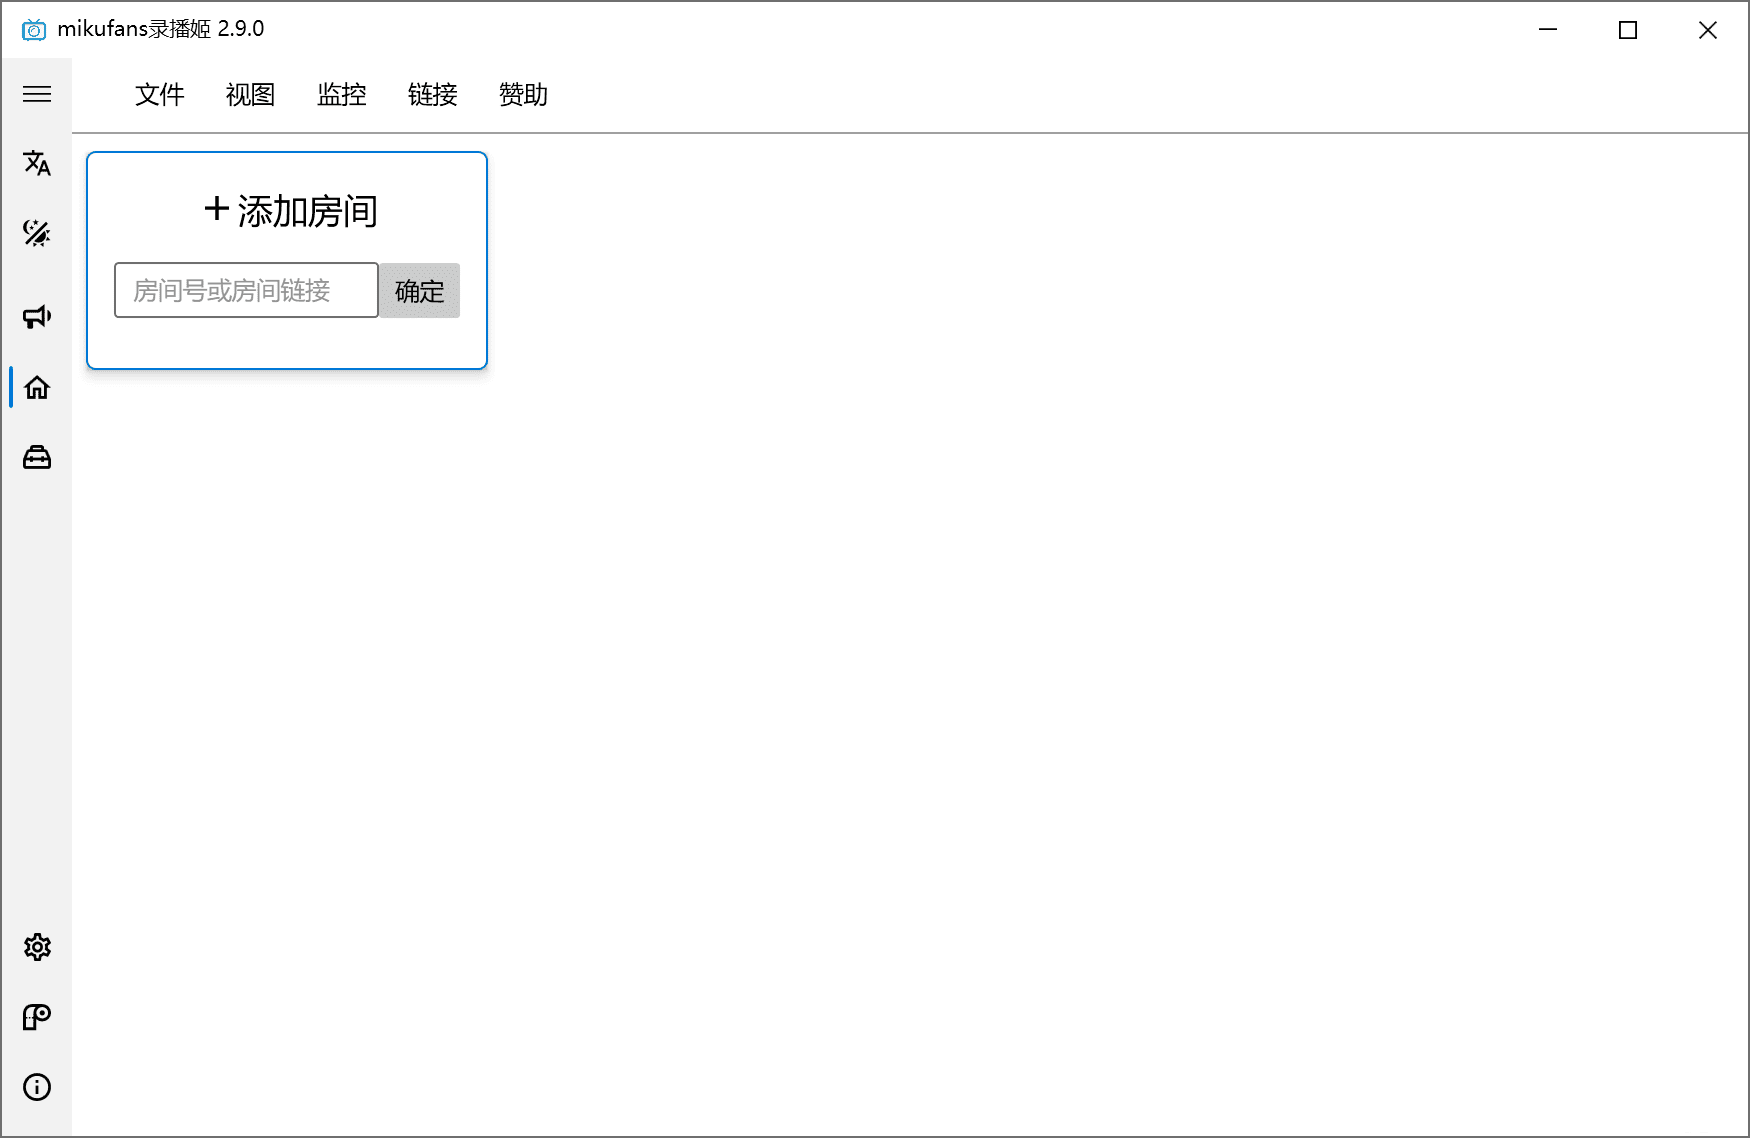
Task: Open about via the info icon
Action: (x=37, y=1087)
